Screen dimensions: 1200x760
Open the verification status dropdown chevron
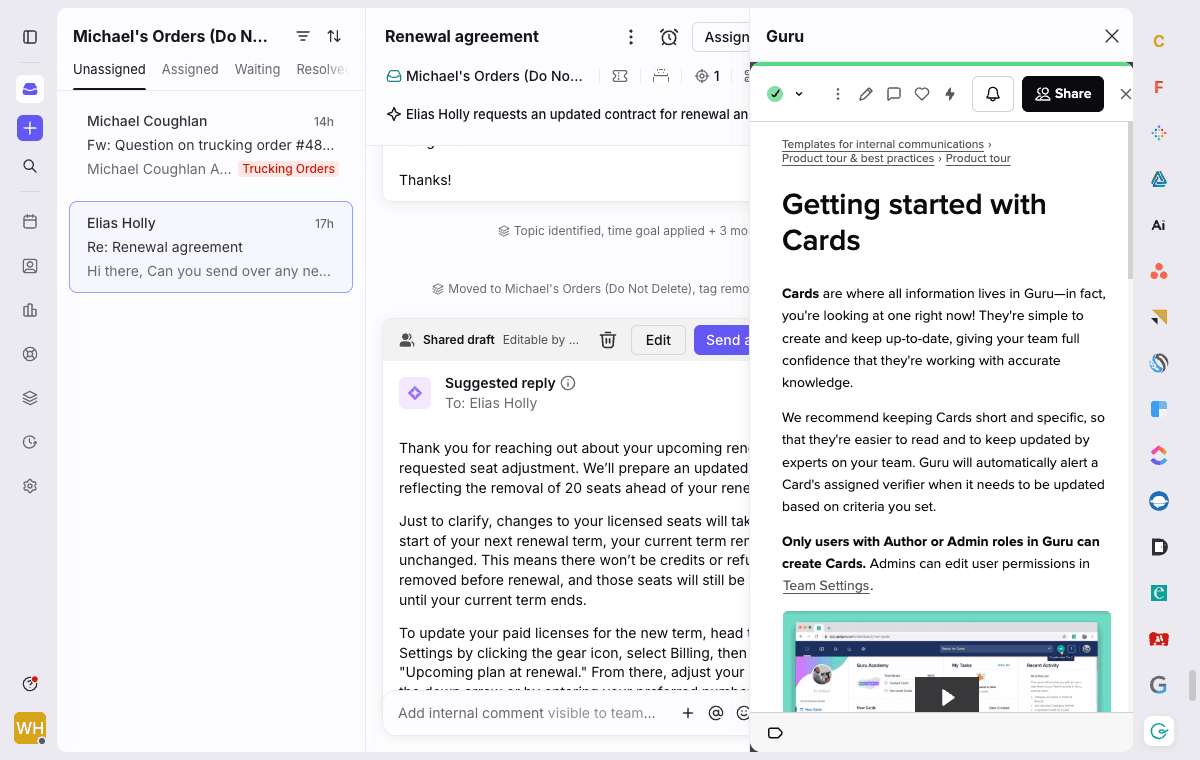click(x=797, y=93)
